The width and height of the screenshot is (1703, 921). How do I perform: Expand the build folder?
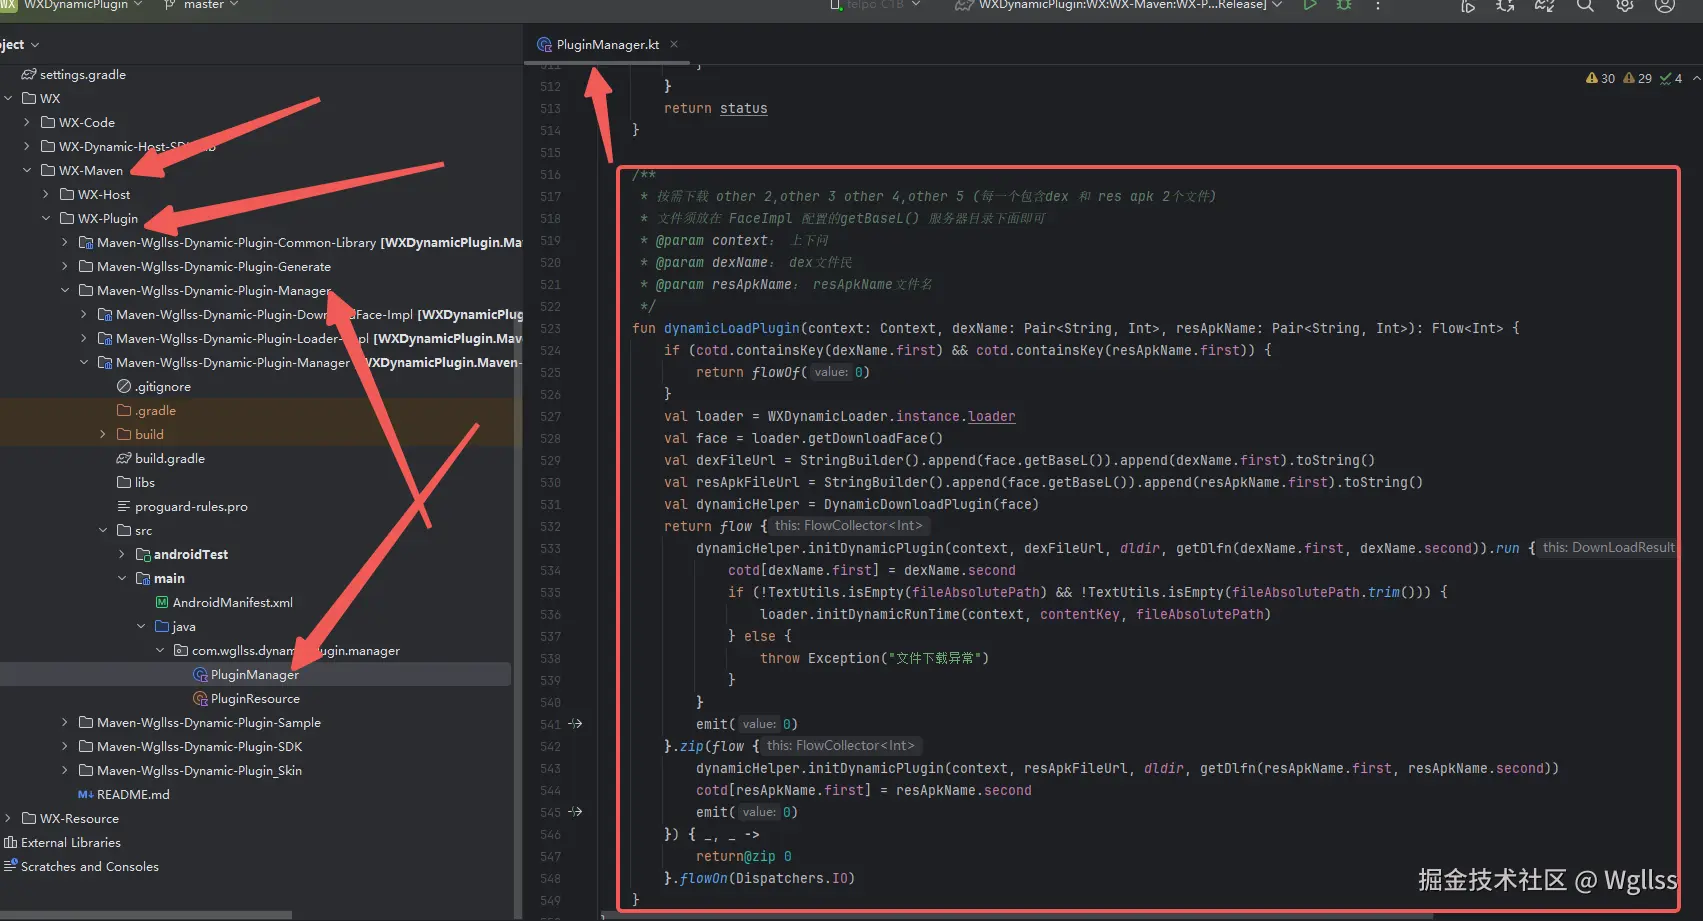103,435
